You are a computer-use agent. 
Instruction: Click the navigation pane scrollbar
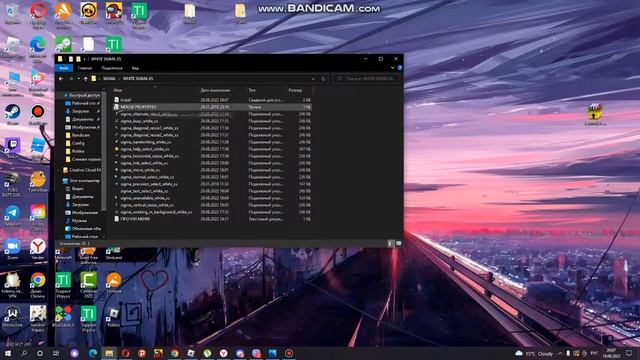click(x=104, y=151)
